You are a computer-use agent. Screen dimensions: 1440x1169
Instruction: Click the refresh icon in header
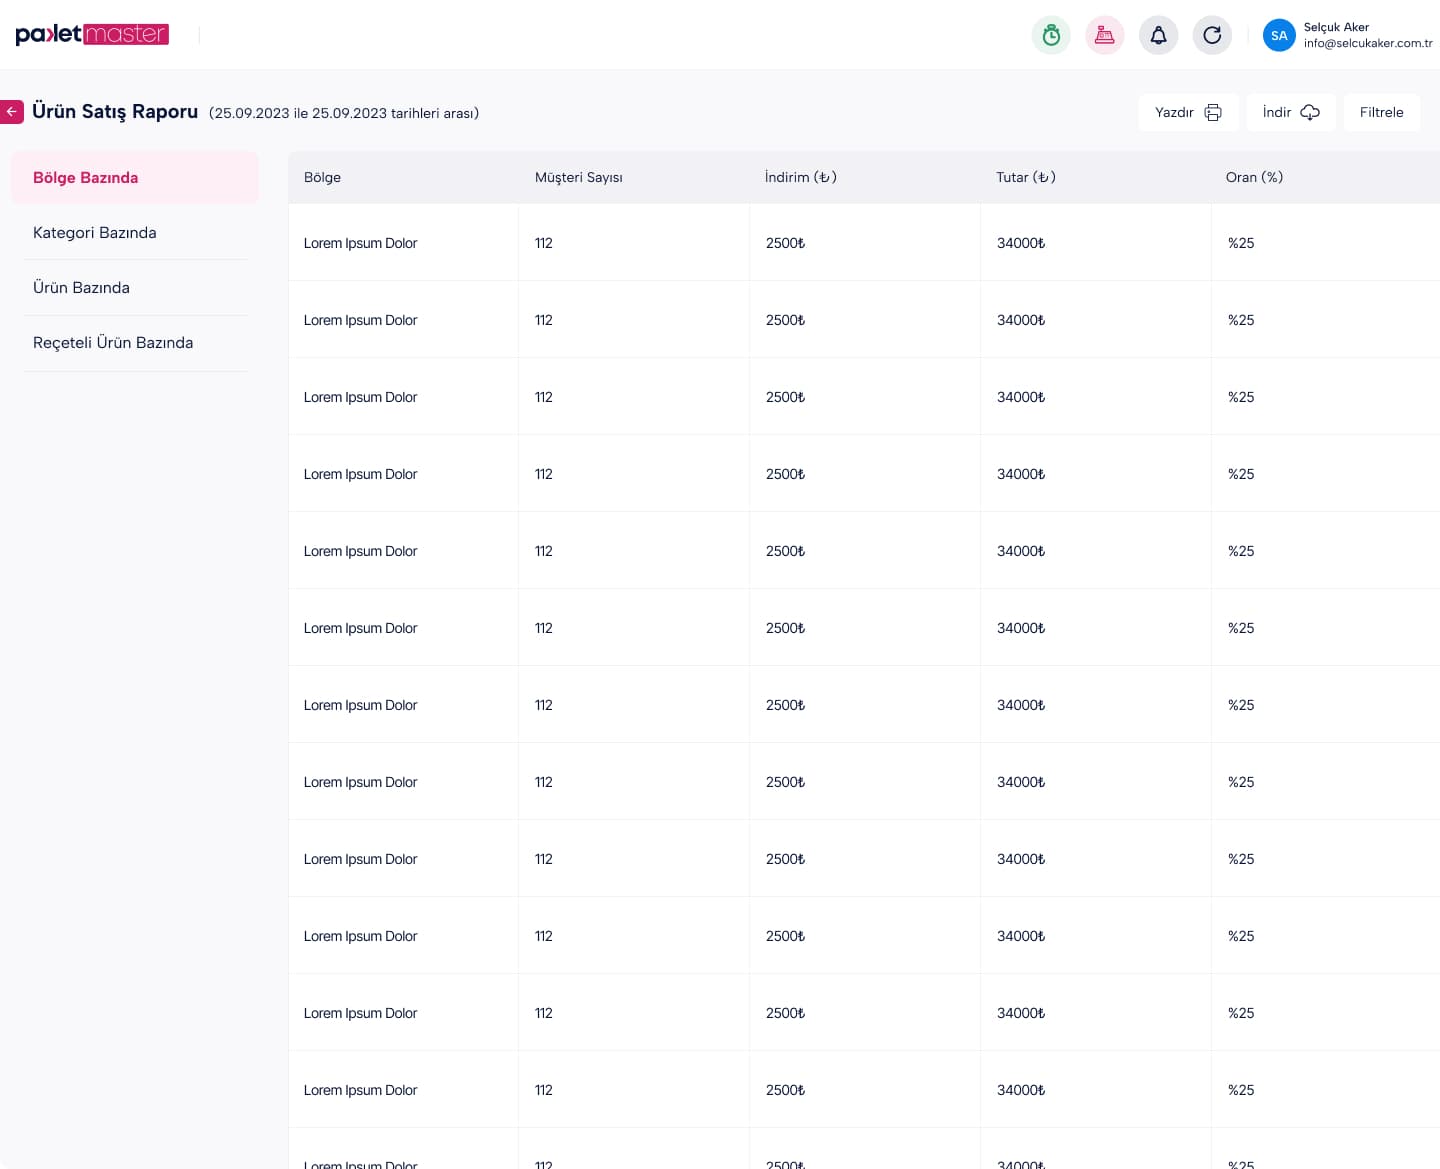point(1212,35)
